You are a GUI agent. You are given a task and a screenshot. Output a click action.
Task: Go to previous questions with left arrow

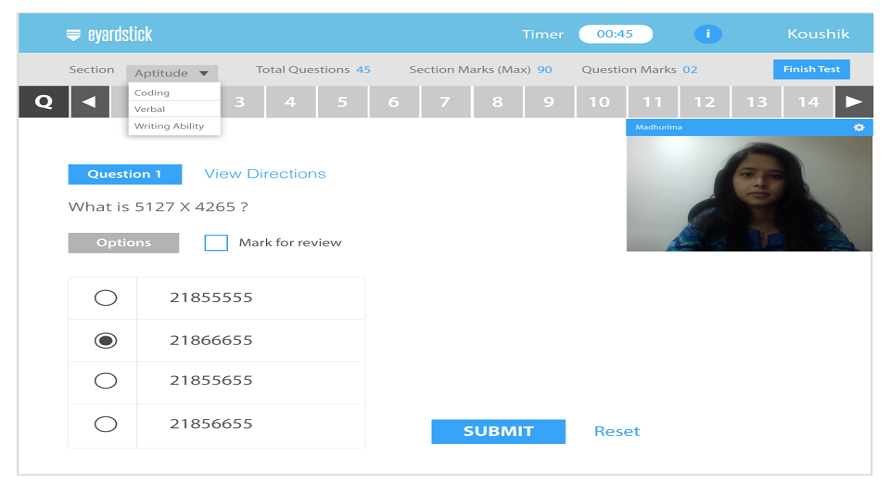coord(90,102)
